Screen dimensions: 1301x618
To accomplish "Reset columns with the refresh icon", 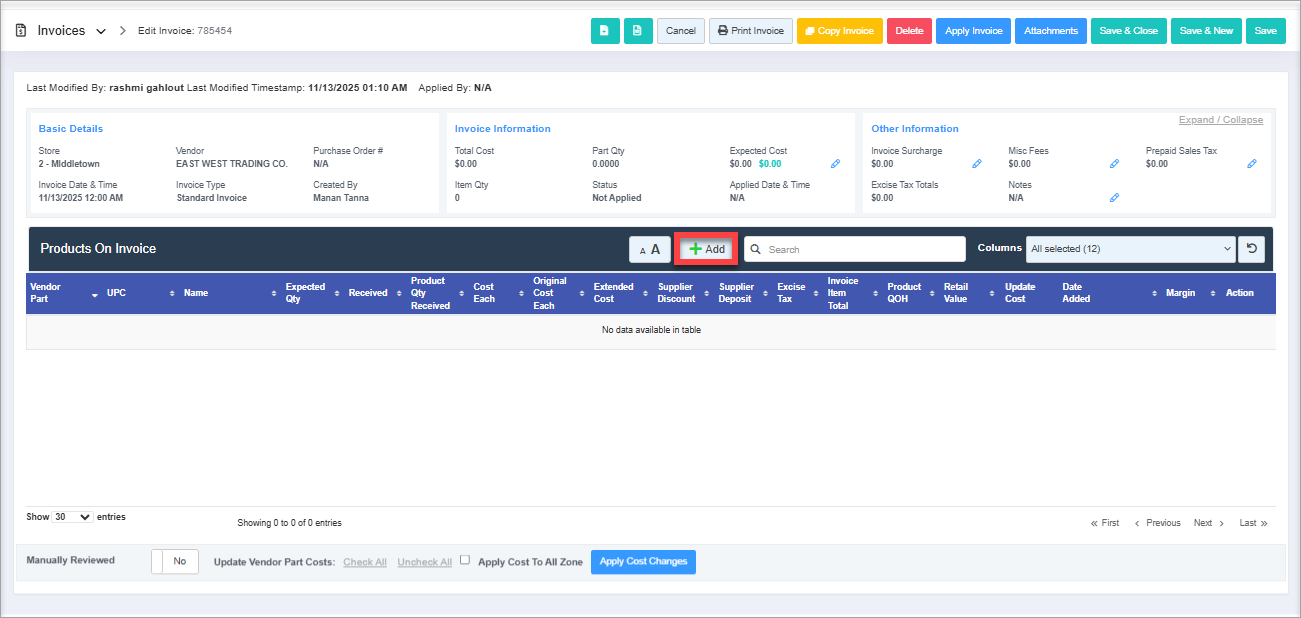I will (x=1251, y=249).
